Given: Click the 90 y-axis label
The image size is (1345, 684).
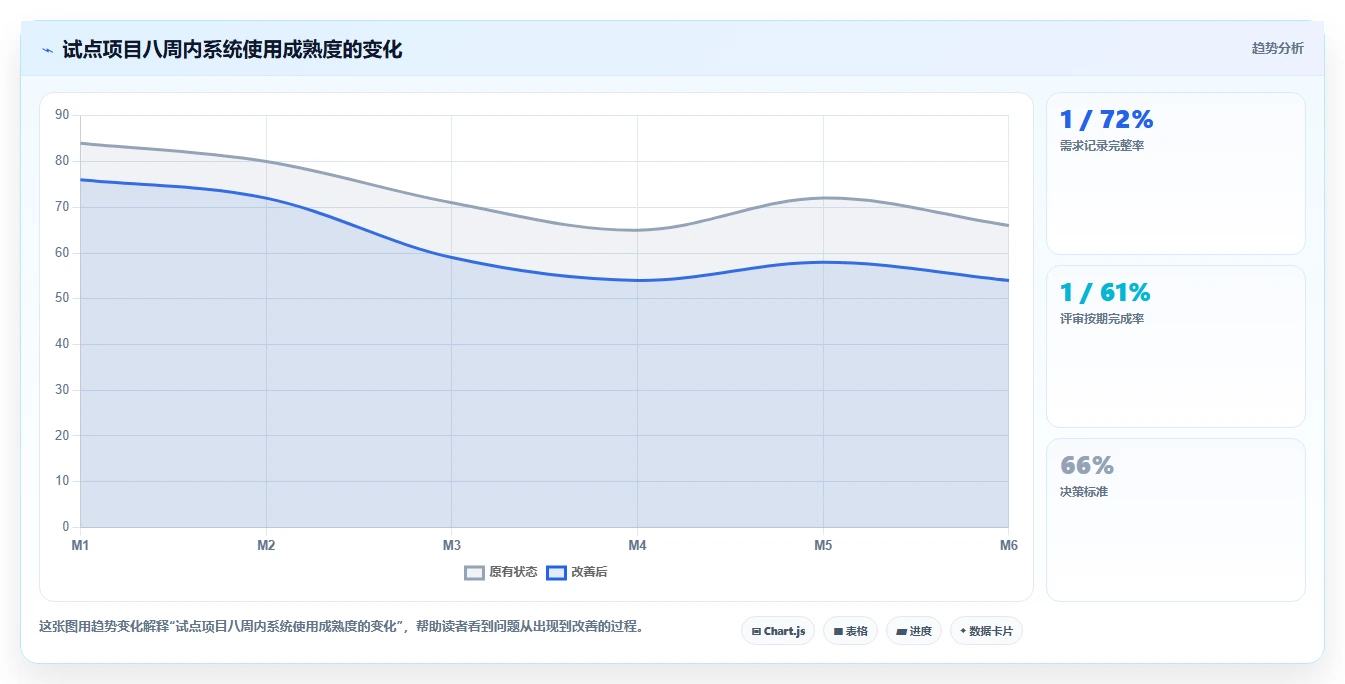Looking at the screenshot, I should 62,115.
